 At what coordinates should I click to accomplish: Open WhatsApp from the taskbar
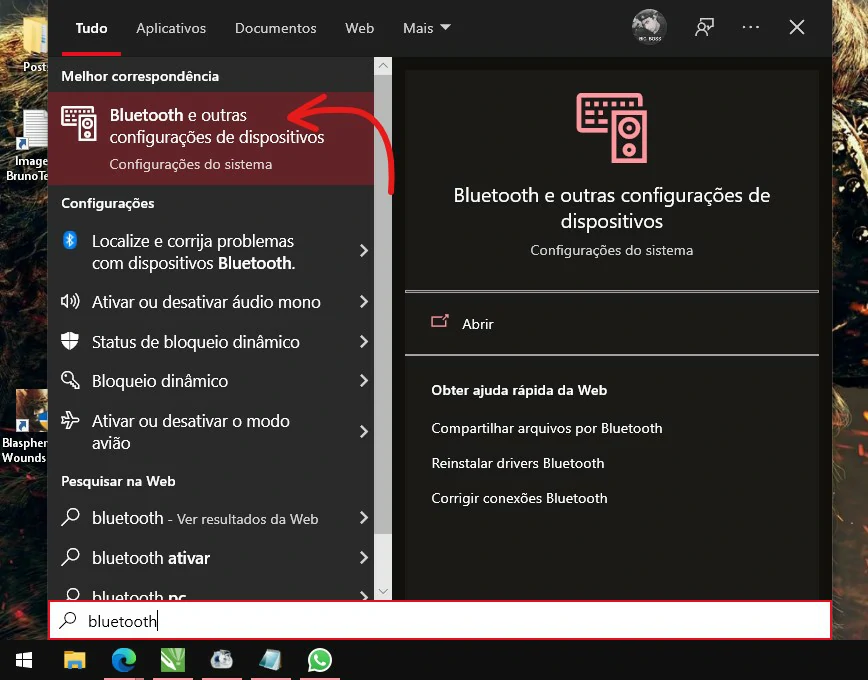(320, 660)
